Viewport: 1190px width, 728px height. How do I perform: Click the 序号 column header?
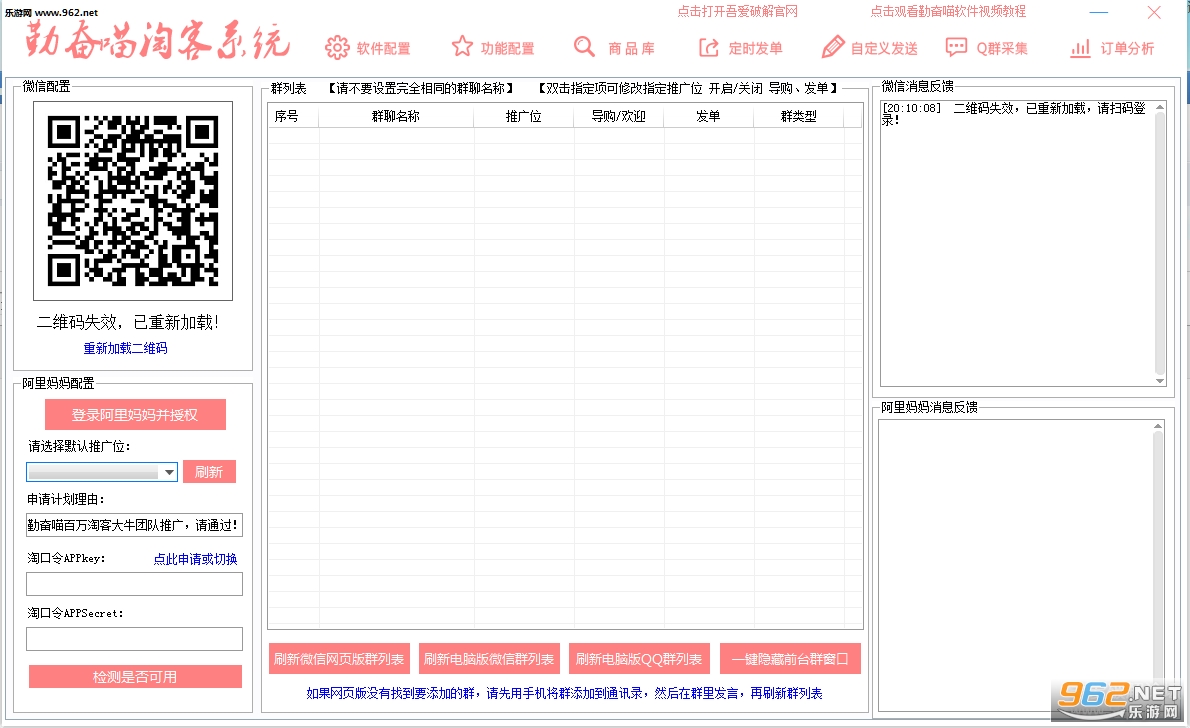pyautogui.click(x=293, y=116)
